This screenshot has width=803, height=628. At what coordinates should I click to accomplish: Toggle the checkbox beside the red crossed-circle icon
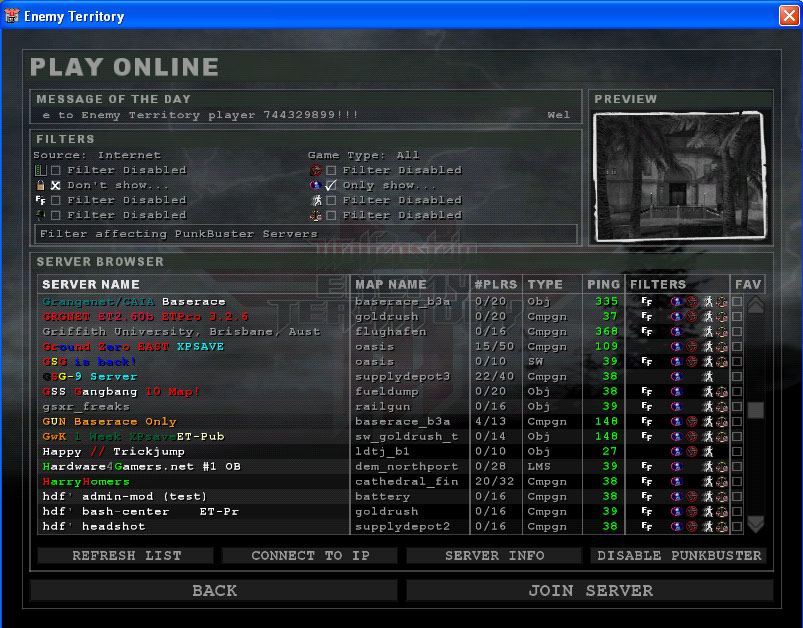tap(331, 170)
